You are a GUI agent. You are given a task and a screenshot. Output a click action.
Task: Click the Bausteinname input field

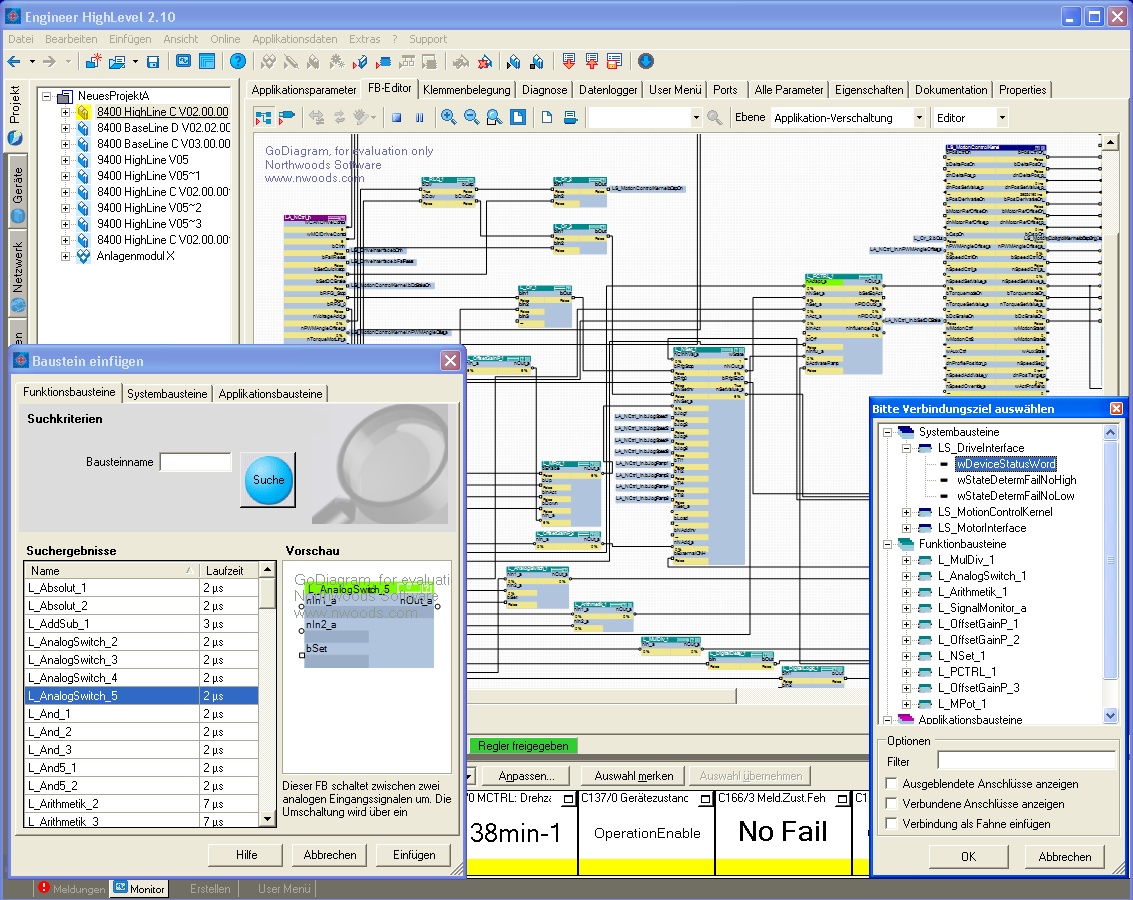[195, 462]
